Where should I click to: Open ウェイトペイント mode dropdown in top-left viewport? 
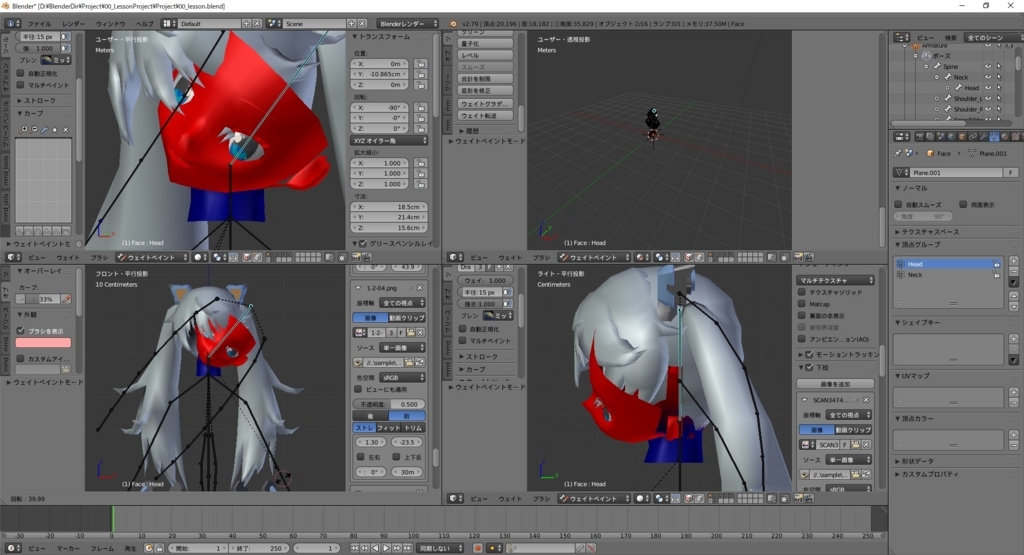tap(152, 257)
